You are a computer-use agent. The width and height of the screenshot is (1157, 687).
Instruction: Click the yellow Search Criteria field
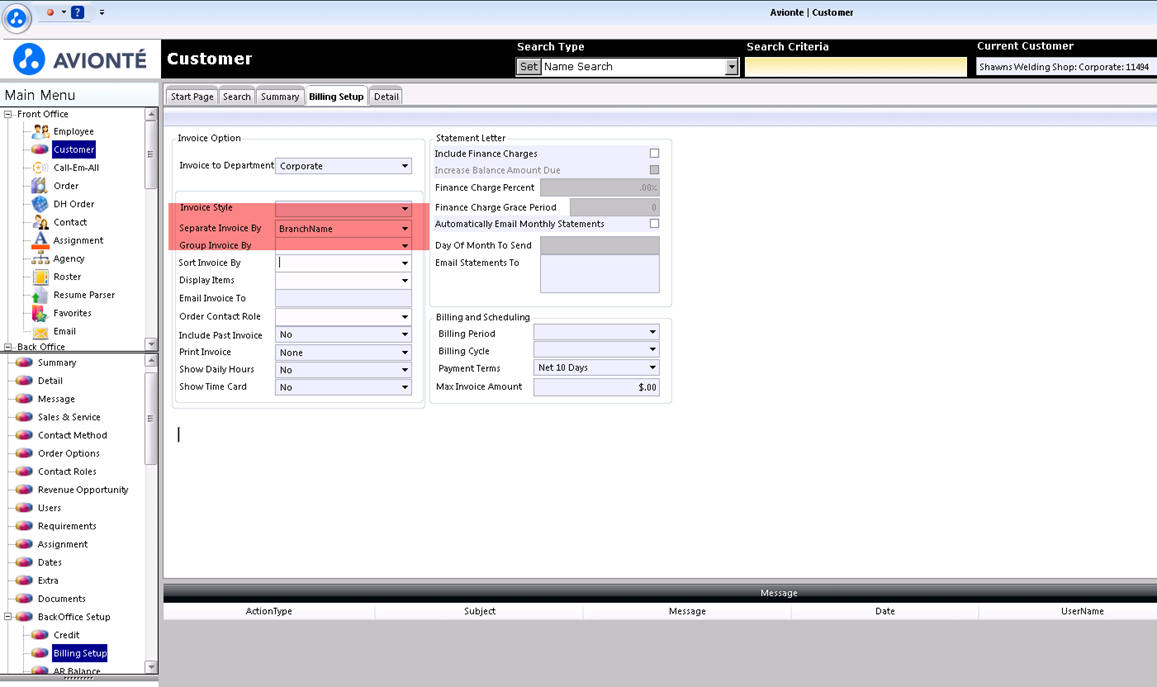click(855, 66)
